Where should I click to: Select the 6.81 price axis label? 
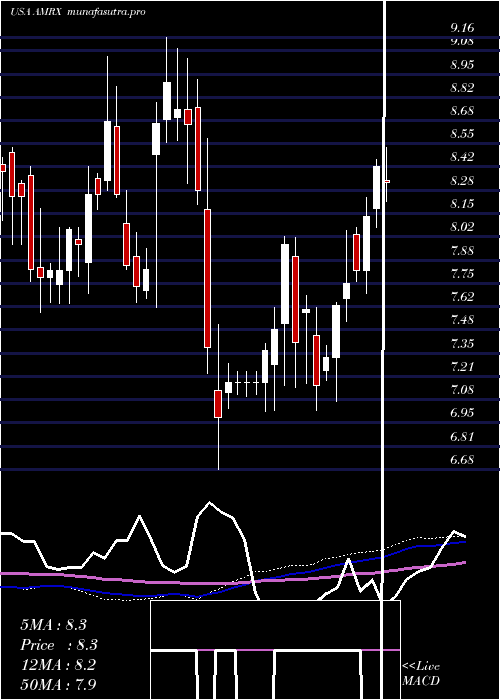[x=462, y=437]
